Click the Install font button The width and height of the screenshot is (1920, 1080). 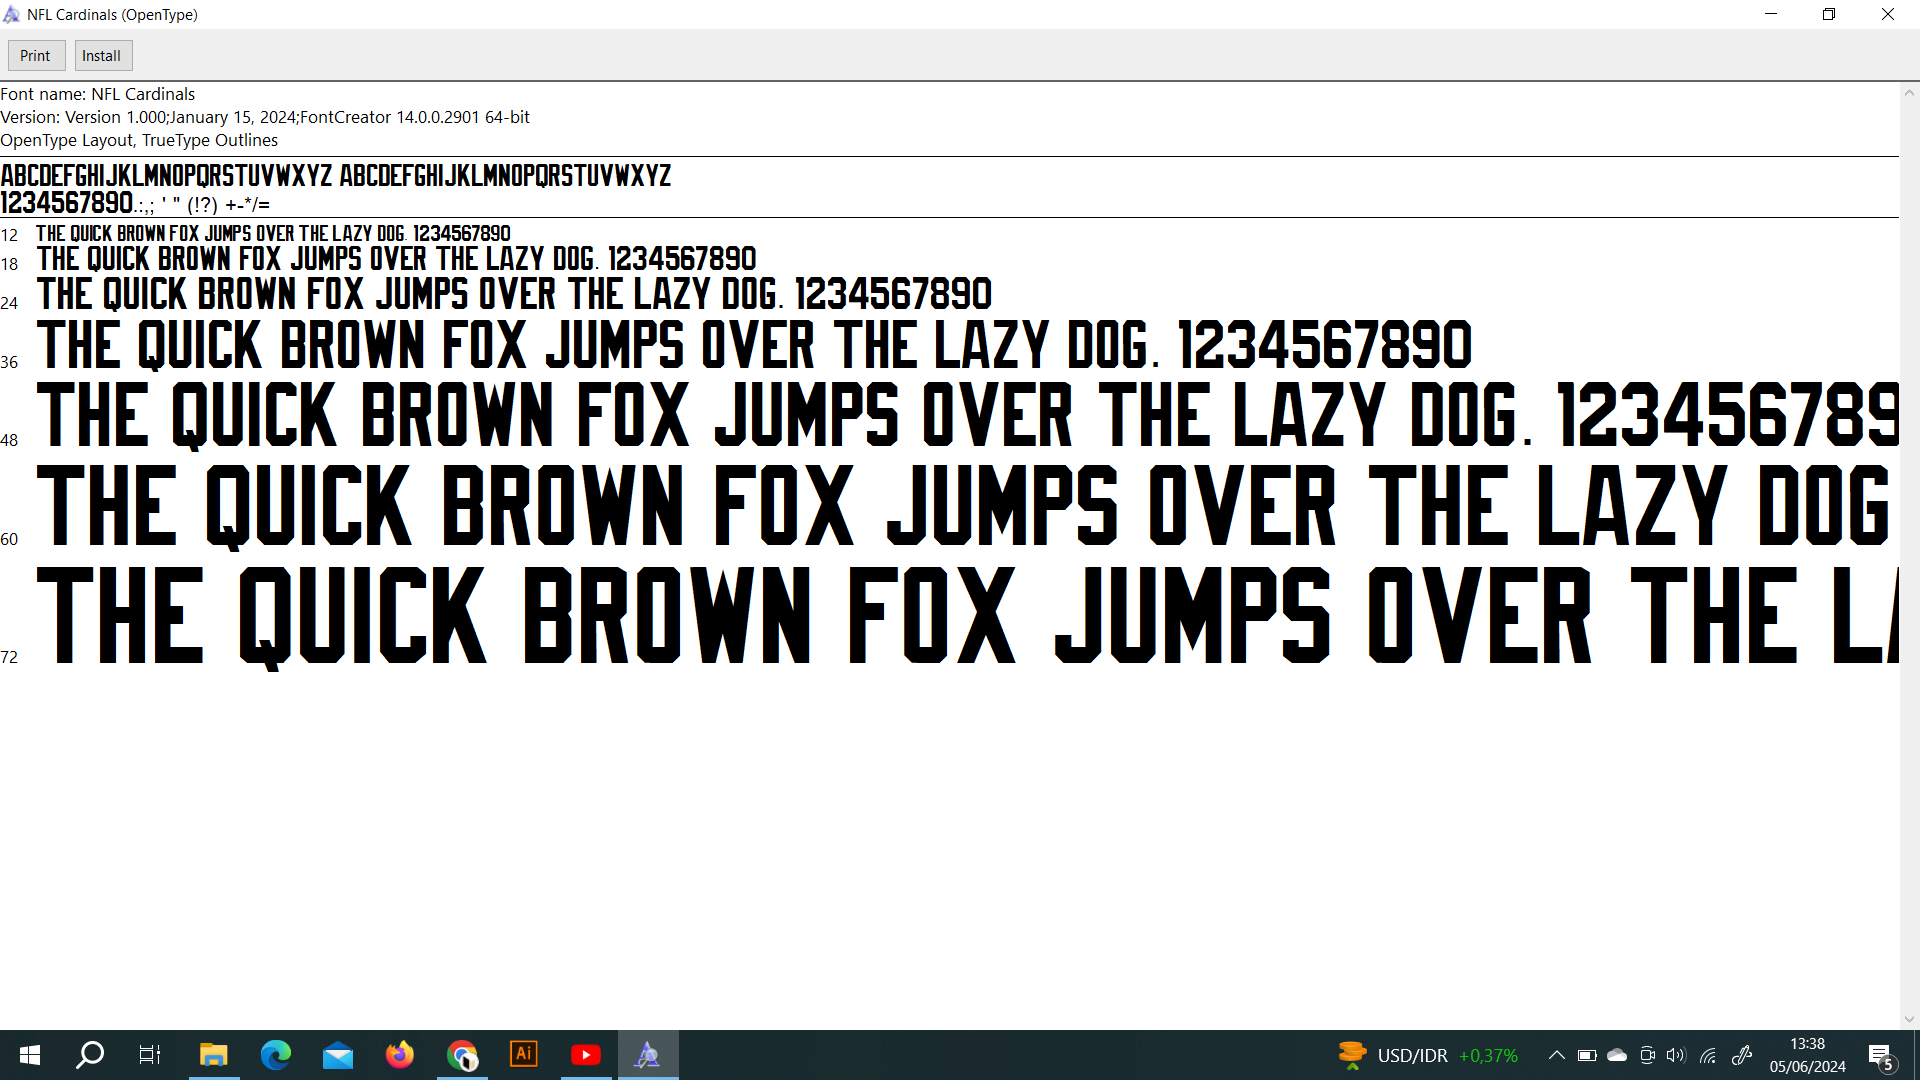102,56
